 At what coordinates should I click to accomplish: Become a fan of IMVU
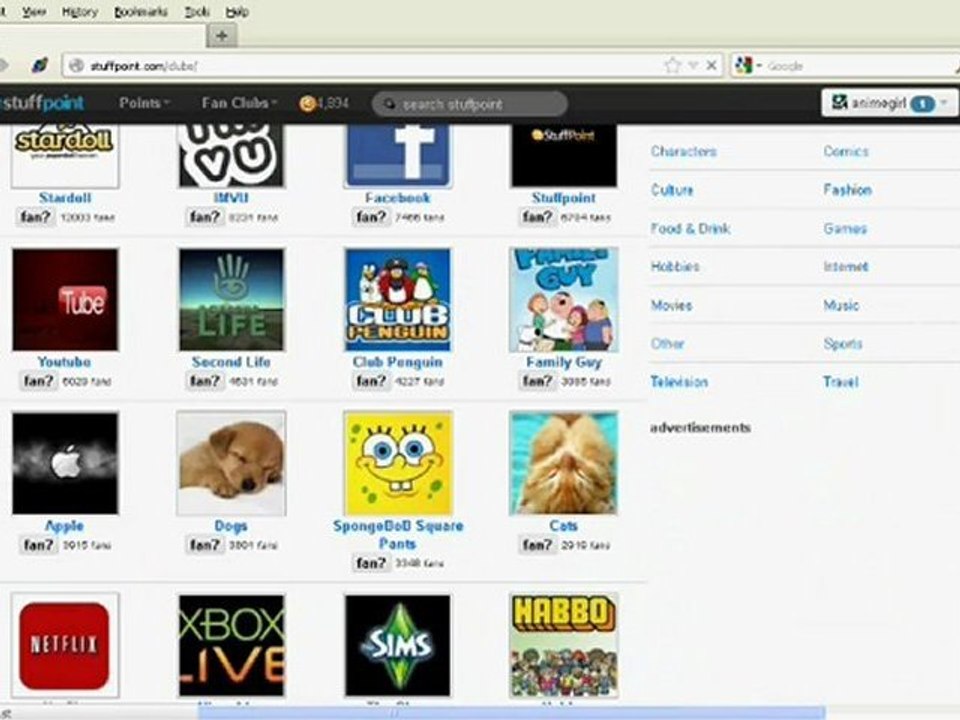[x=205, y=217]
